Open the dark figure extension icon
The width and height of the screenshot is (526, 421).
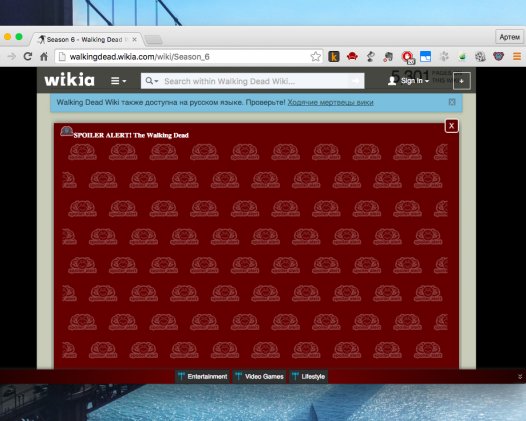(370, 56)
